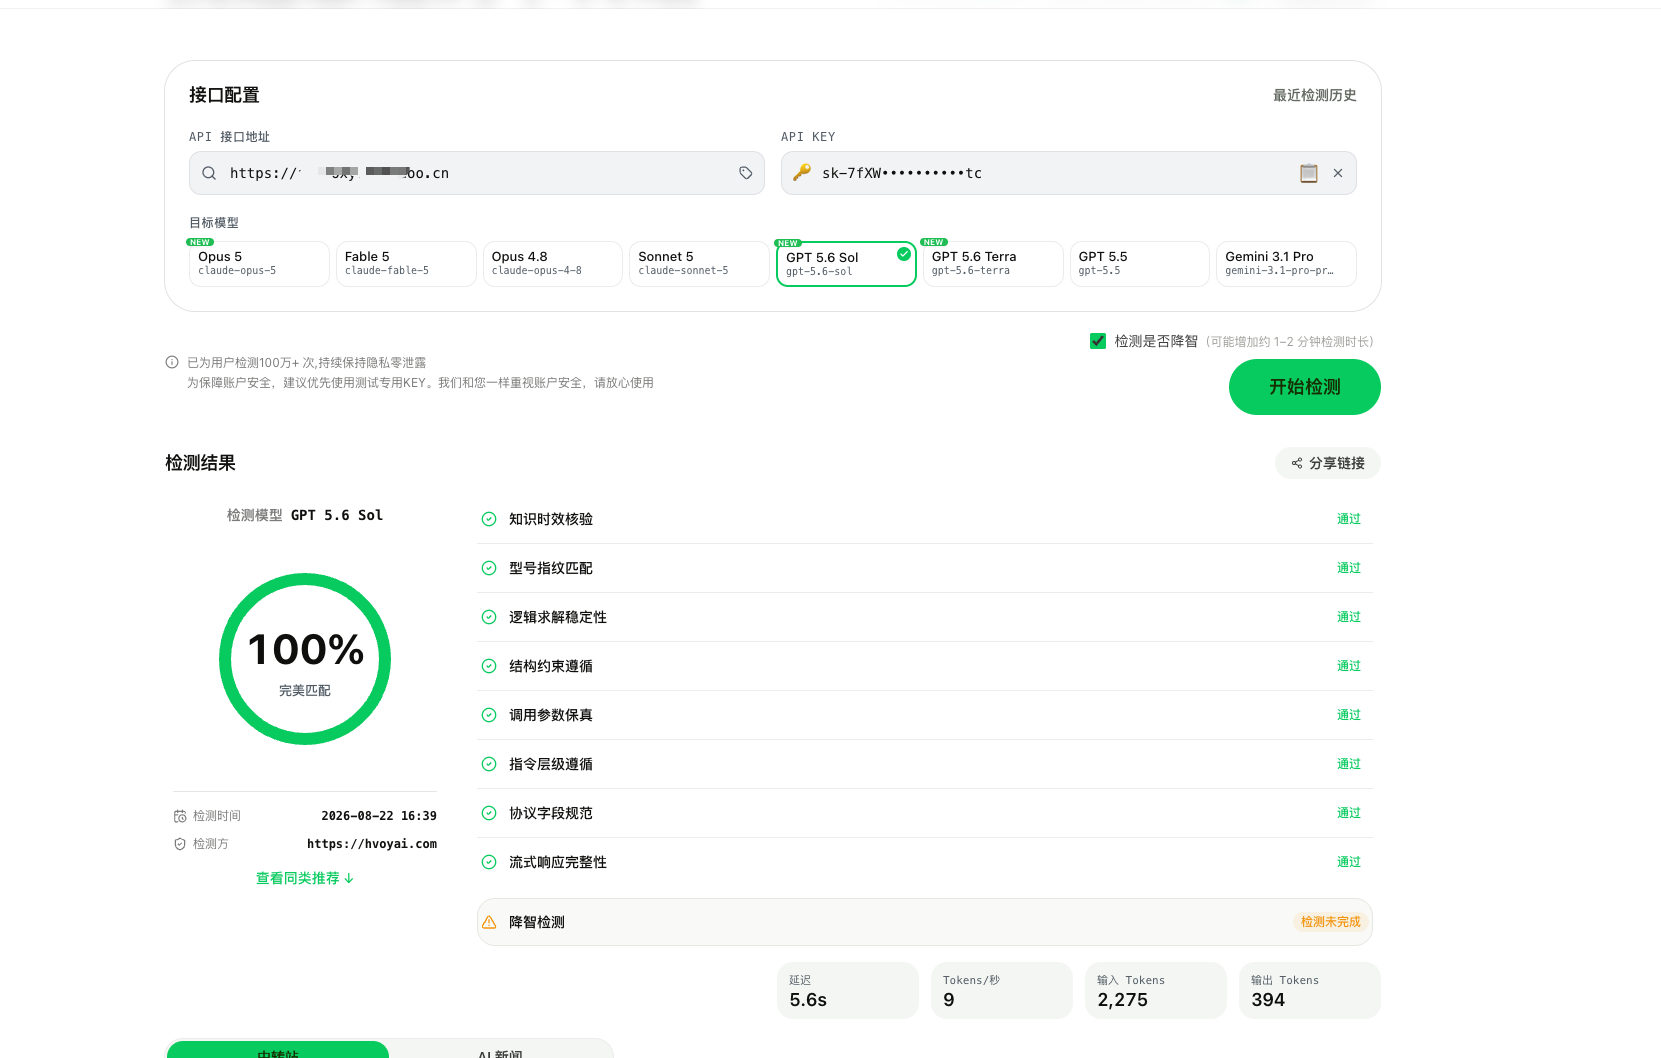The width and height of the screenshot is (1661, 1058).
Task: Toggle the 检测是否降智 checkbox
Action: (x=1098, y=341)
